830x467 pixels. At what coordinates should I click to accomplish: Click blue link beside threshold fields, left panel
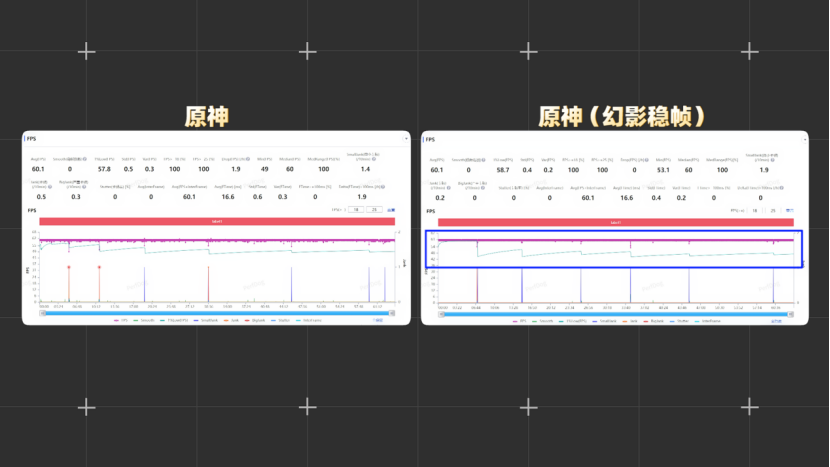pos(391,210)
